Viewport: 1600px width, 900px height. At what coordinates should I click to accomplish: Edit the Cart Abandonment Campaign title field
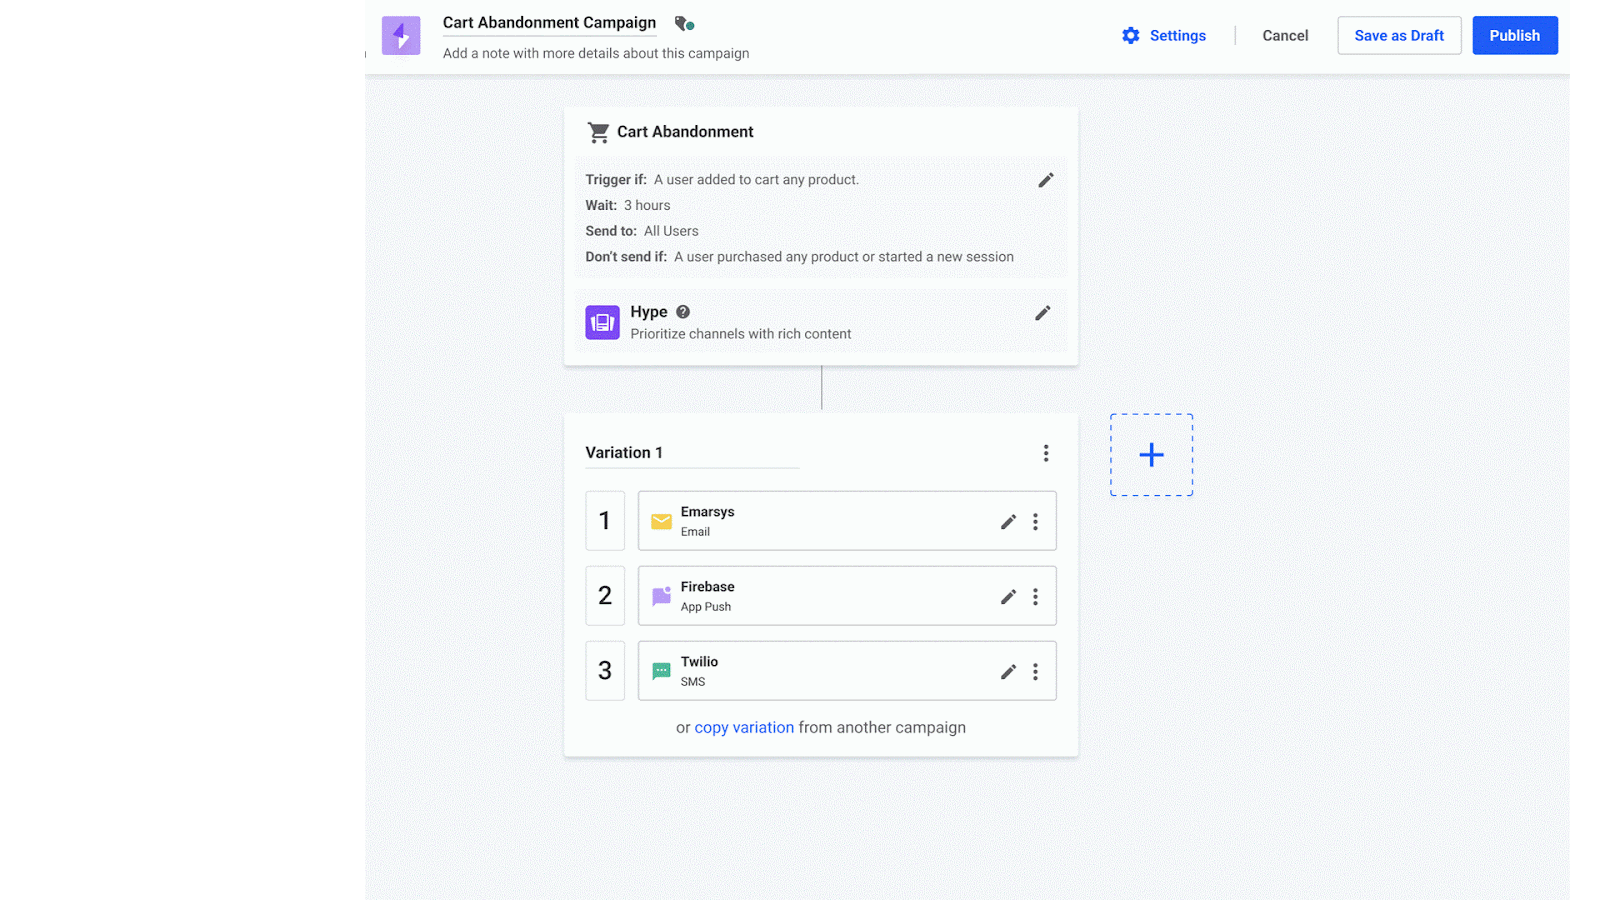pos(549,23)
